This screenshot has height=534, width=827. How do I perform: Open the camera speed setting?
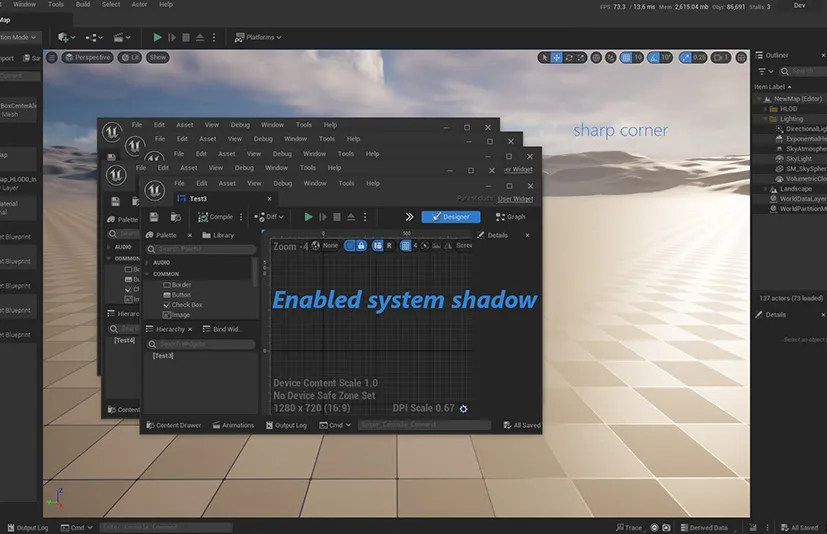point(720,58)
